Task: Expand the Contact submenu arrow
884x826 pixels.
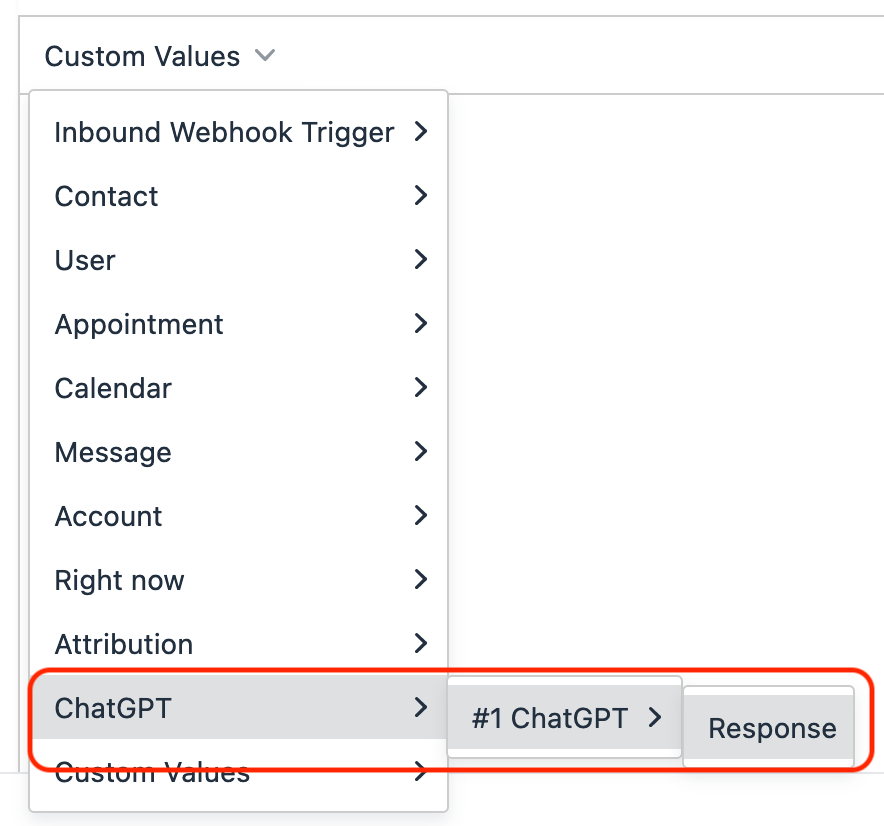Action: [421, 195]
